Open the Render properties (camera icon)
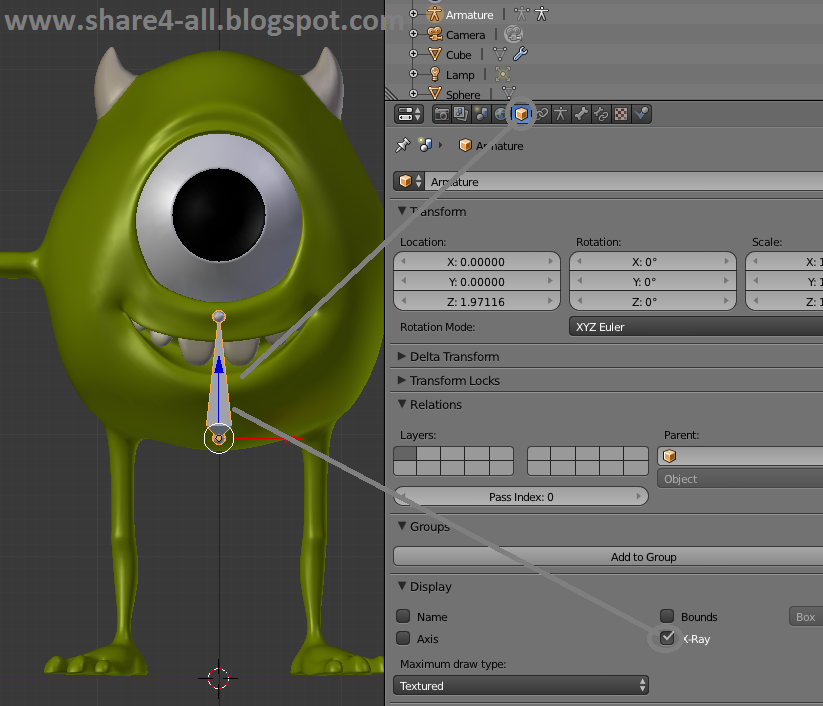 pyautogui.click(x=443, y=113)
